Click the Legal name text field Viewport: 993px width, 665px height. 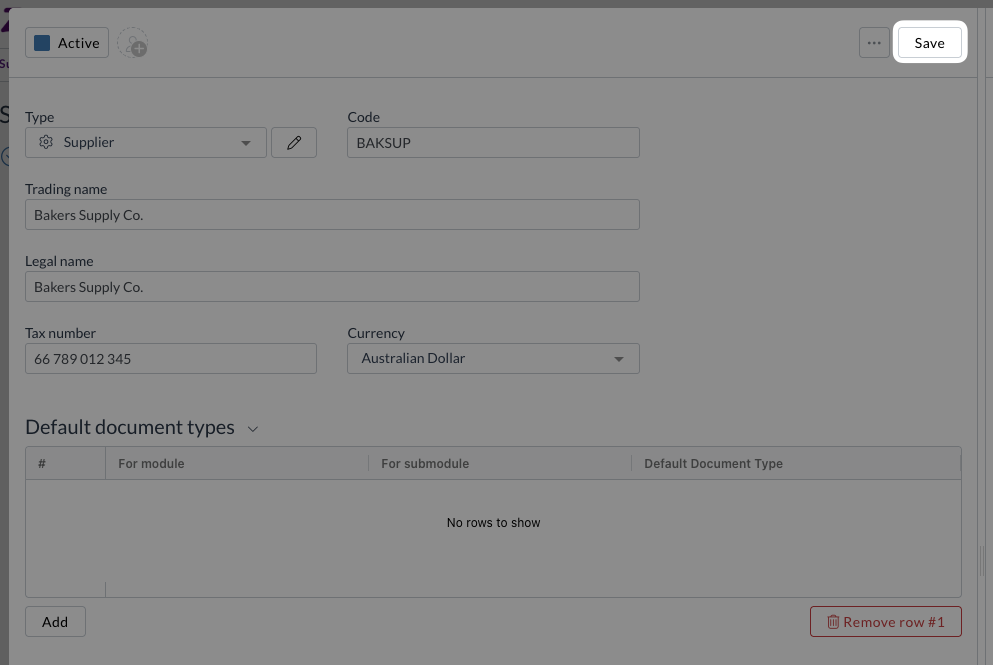(332, 287)
